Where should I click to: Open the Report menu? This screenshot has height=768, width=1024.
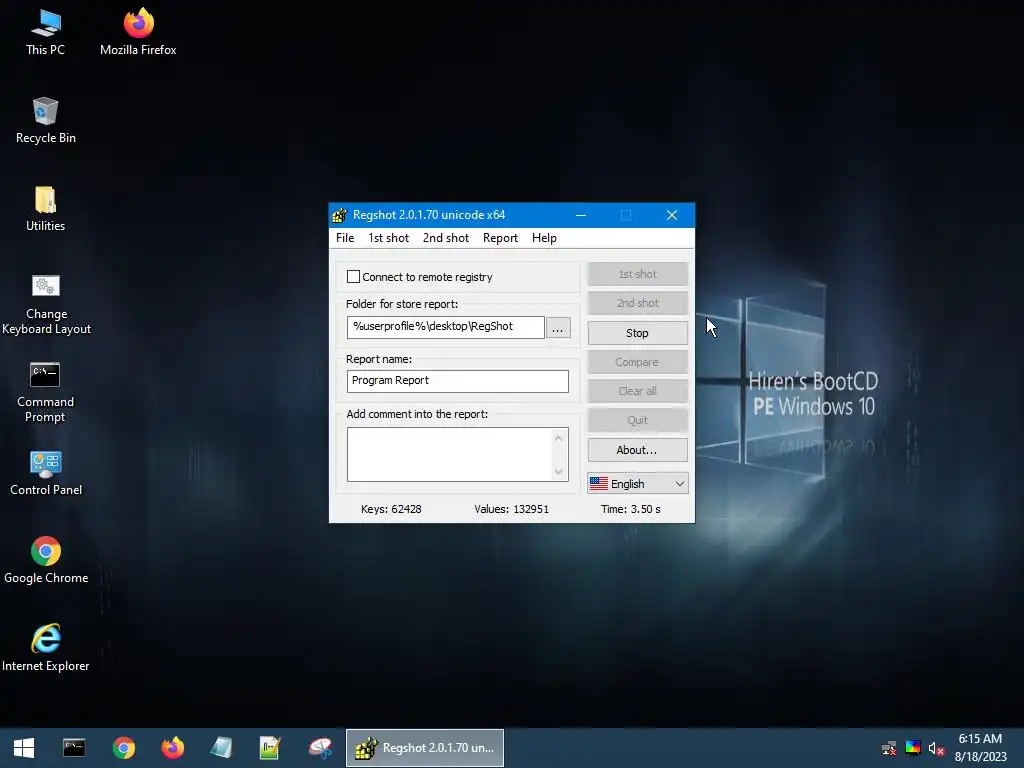point(500,238)
